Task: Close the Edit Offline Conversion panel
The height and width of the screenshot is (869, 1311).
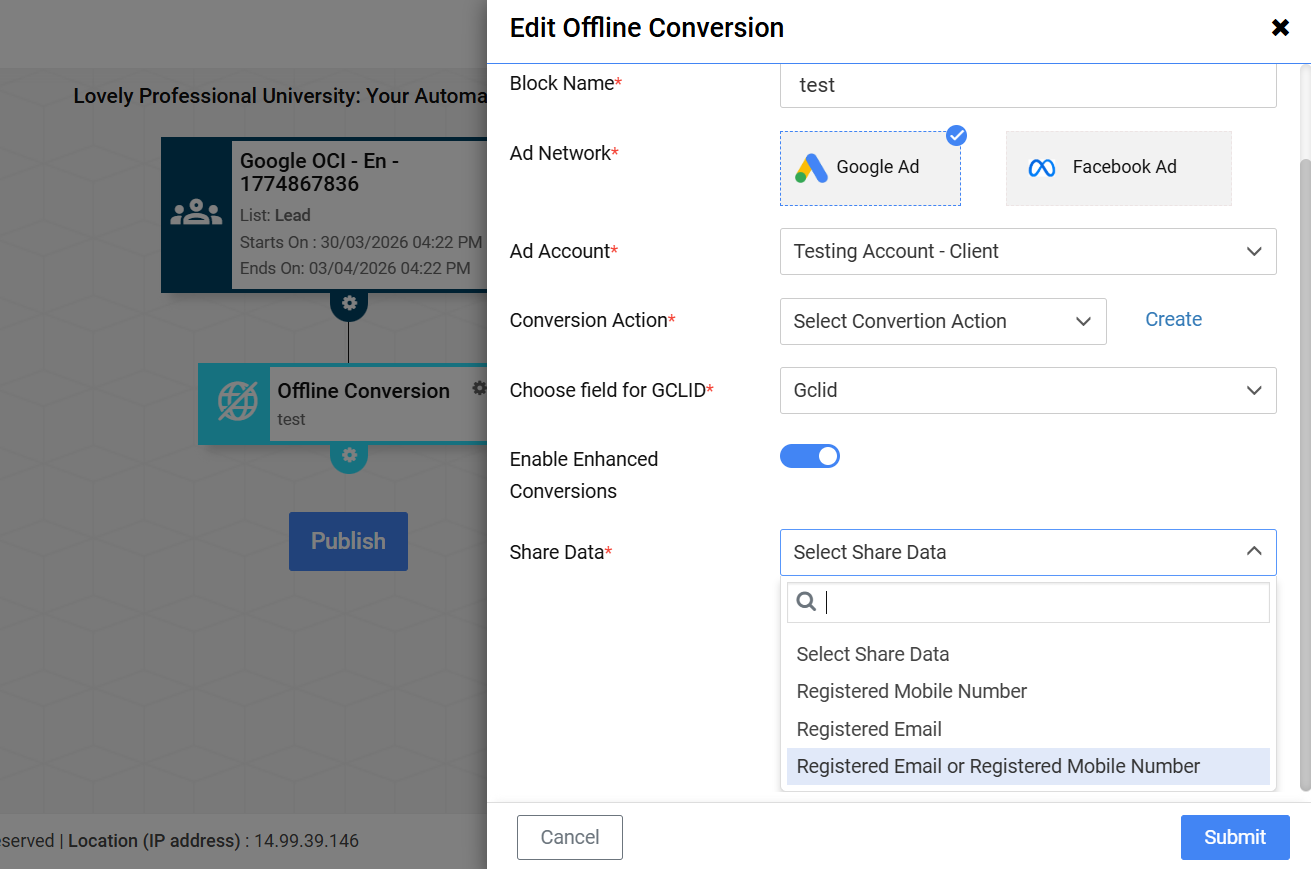Action: [1280, 28]
